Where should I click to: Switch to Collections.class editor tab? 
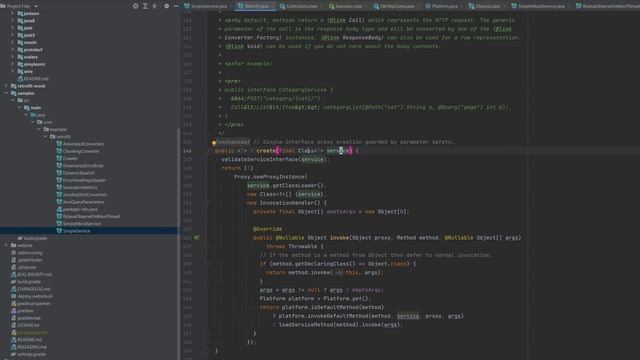(x=301, y=6)
